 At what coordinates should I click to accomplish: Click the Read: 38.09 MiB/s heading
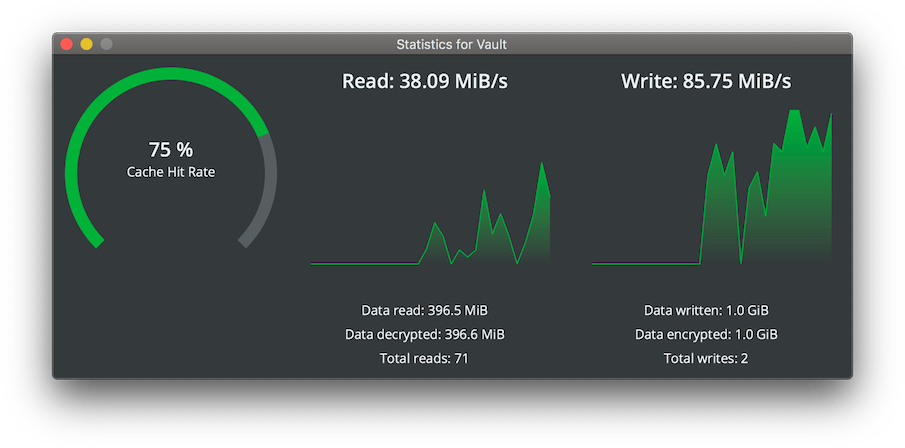click(425, 81)
